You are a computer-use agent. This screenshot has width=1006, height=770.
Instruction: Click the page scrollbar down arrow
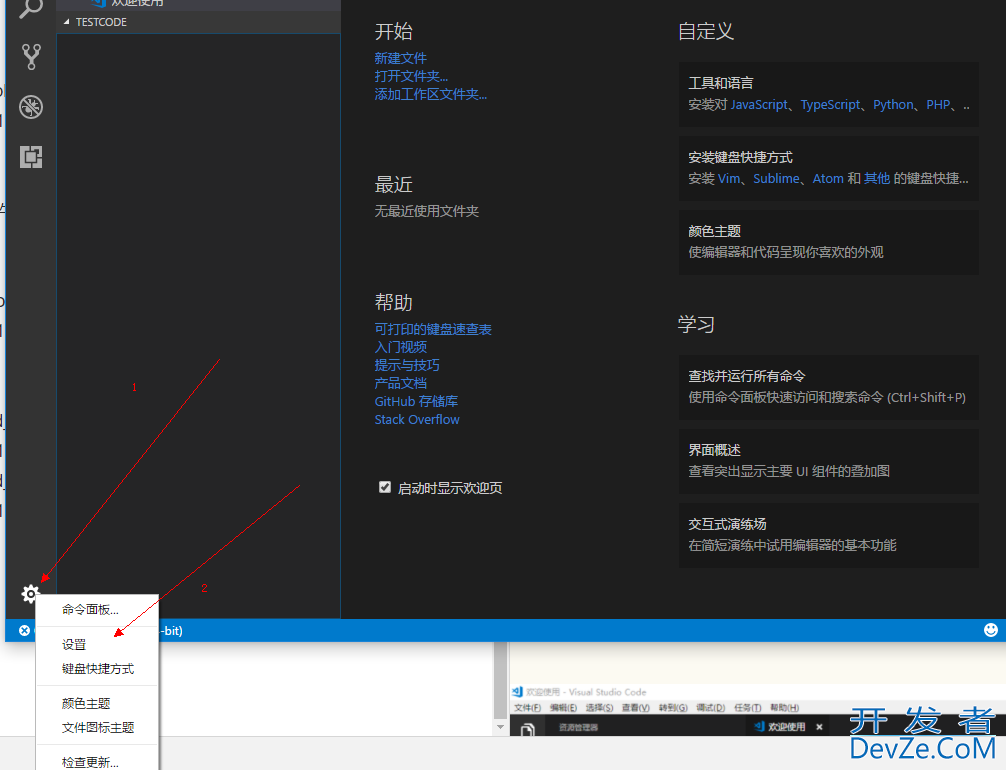pyautogui.click(x=500, y=727)
